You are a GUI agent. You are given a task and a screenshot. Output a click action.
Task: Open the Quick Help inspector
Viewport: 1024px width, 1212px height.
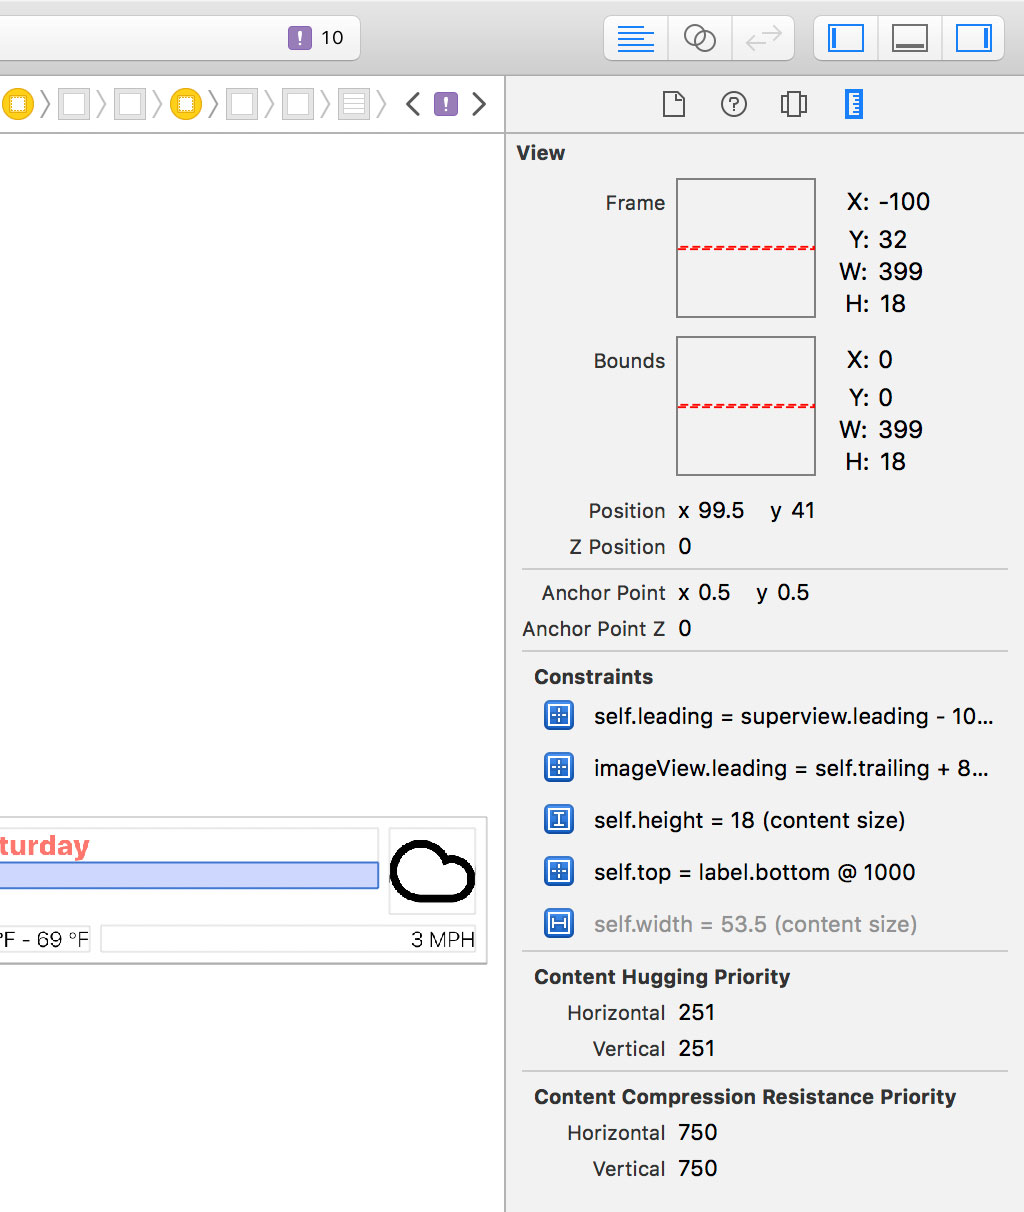(x=734, y=104)
